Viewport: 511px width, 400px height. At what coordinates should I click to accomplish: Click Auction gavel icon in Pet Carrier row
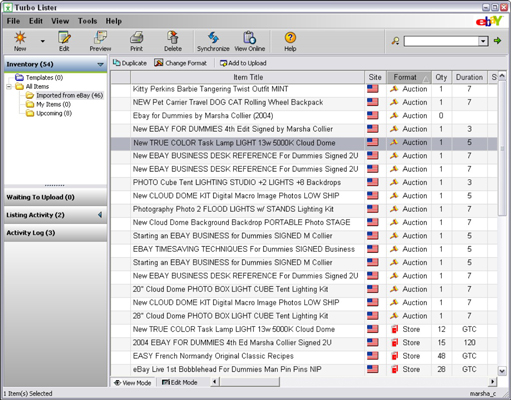pyautogui.click(x=394, y=102)
